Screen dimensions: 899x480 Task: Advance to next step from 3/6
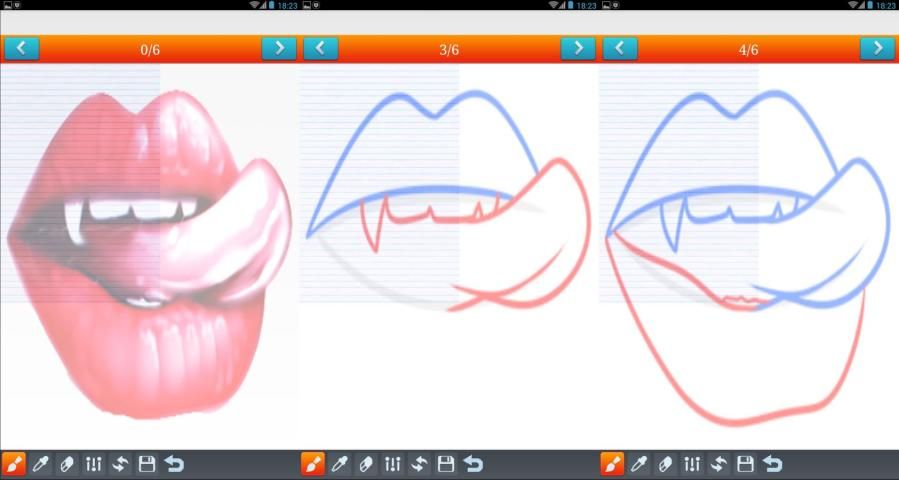pos(577,48)
